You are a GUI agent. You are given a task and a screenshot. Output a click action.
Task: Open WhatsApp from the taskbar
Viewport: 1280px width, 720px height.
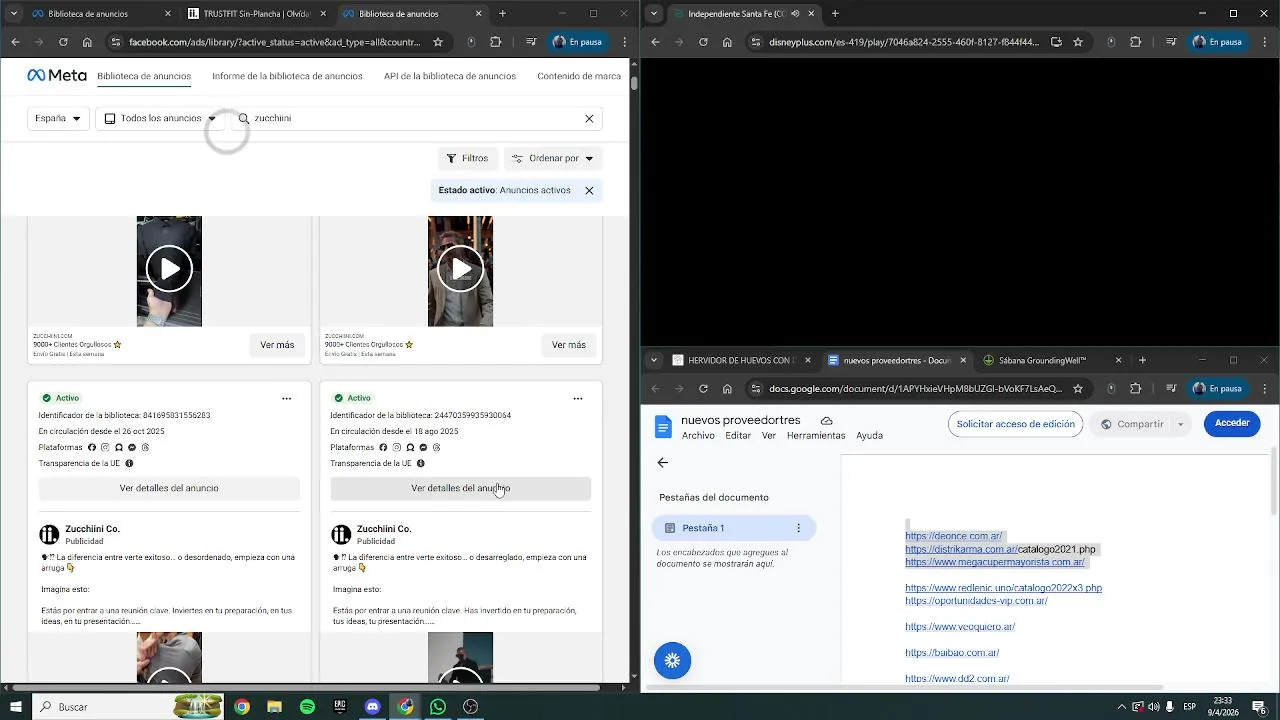pyautogui.click(x=438, y=707)
